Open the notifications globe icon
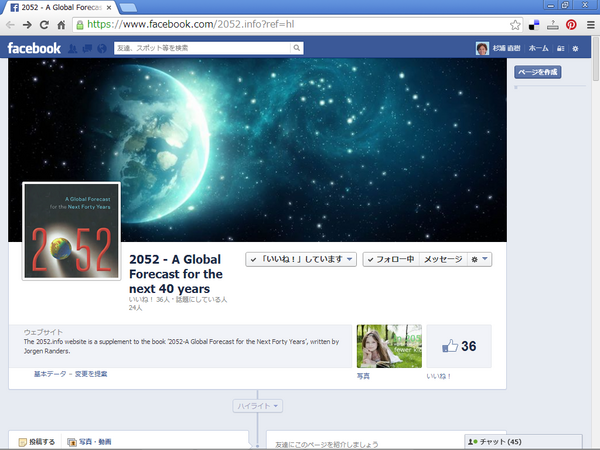This screenshot has height=450, width=600. point(102,48)
